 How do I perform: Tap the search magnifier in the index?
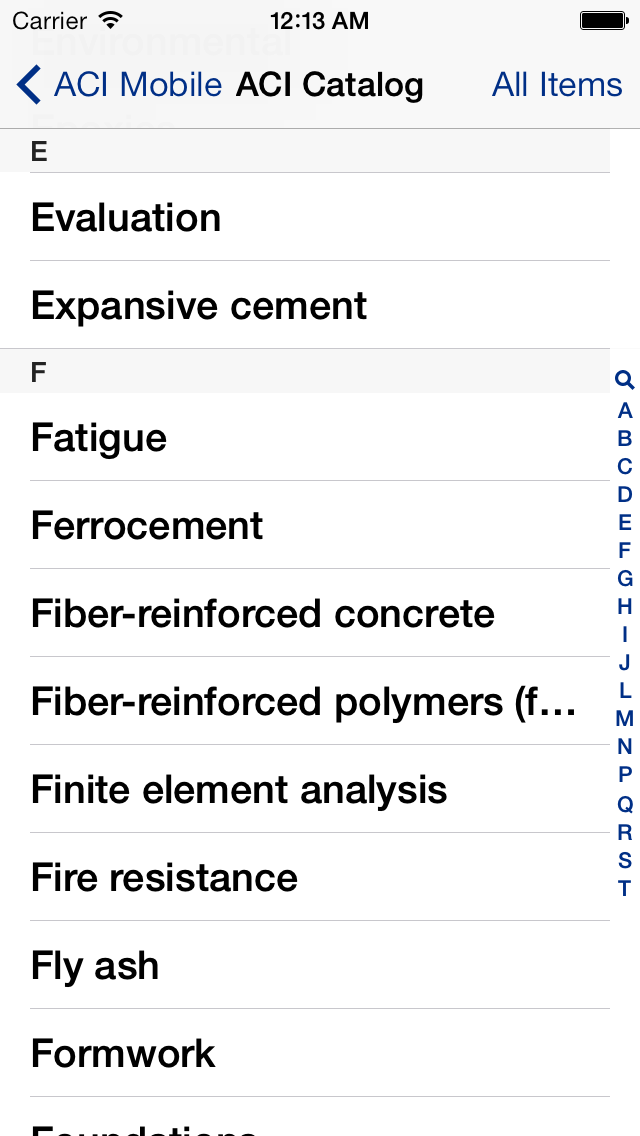coord(624,380)
